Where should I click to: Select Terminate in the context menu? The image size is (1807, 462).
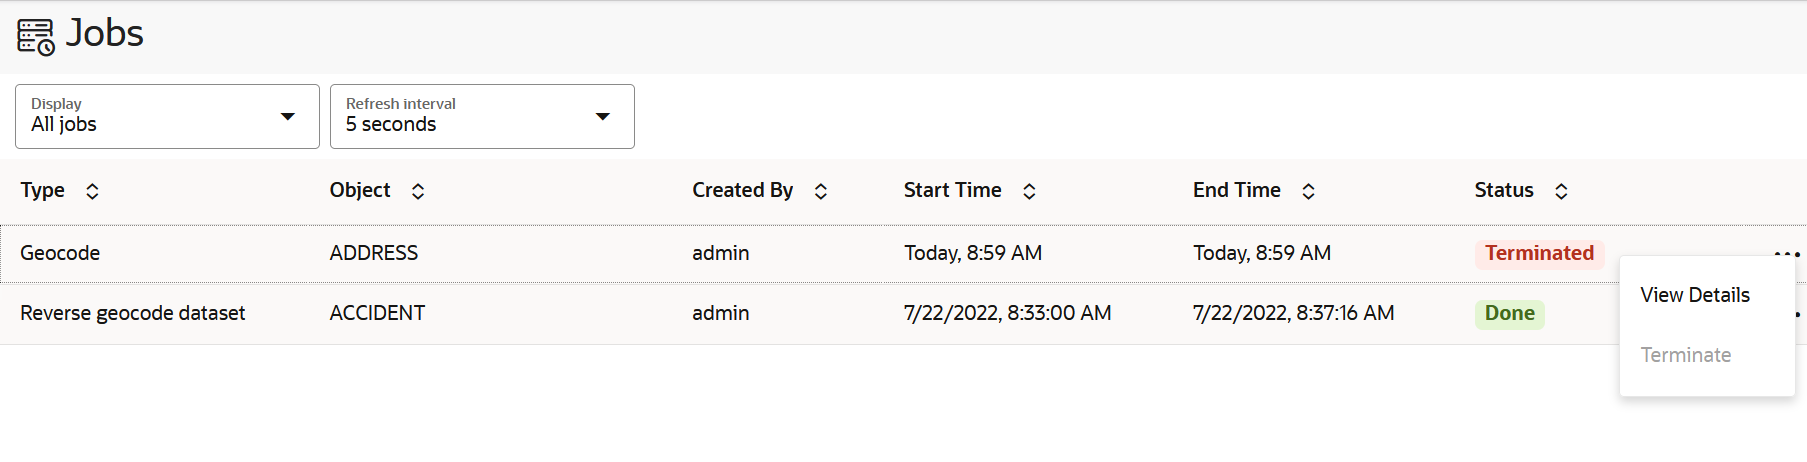click(x=1686, y=355)
